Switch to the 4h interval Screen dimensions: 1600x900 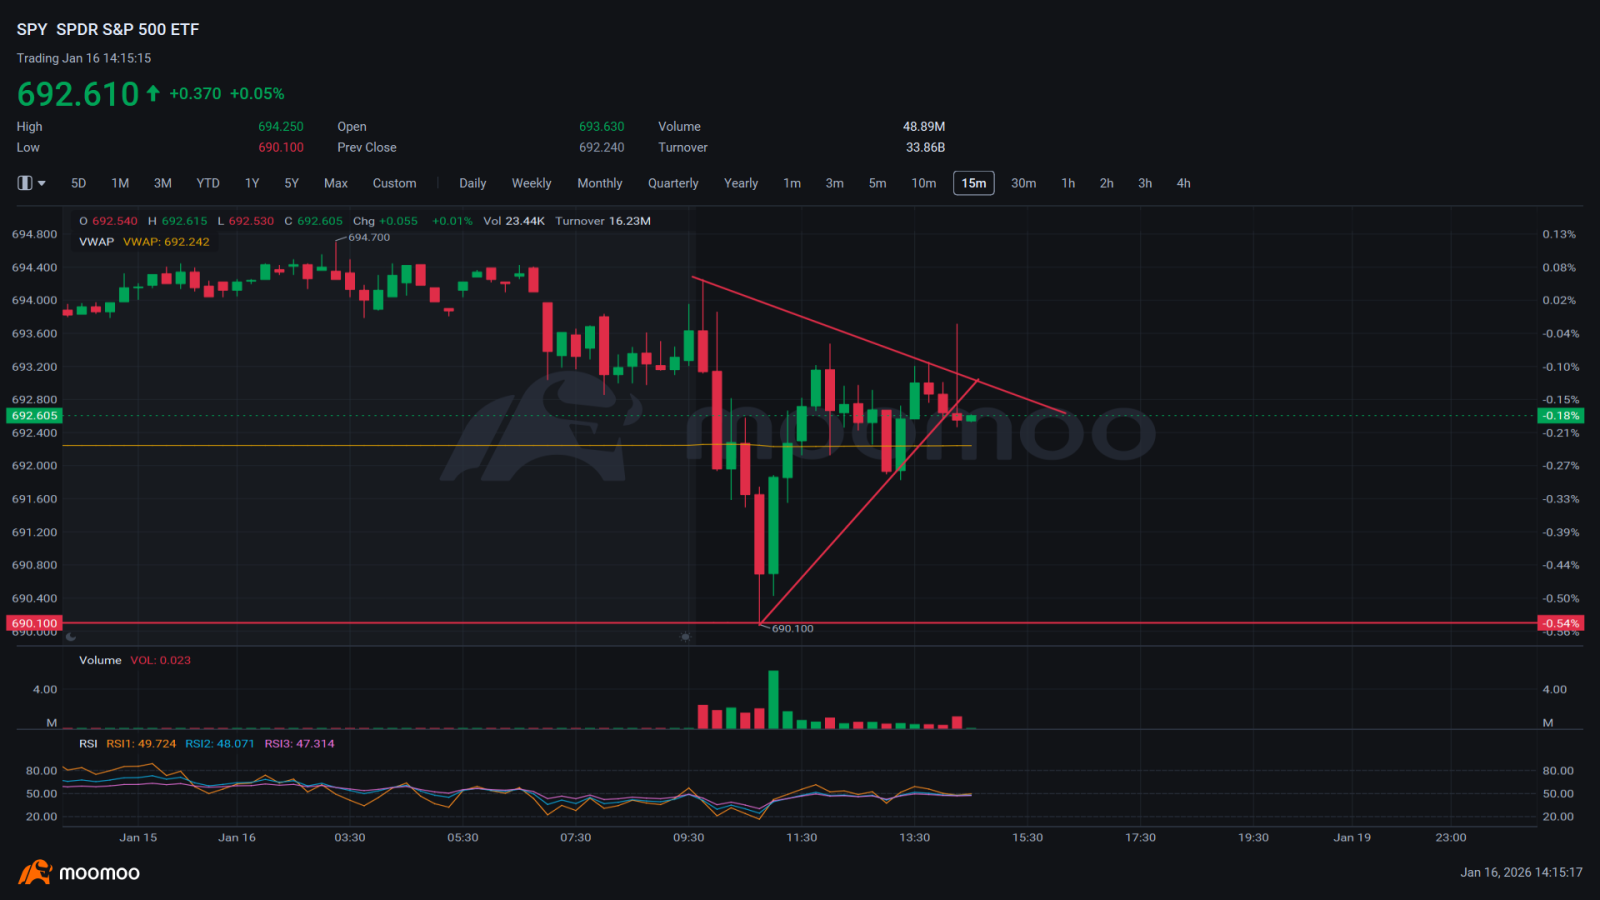click(1184, 183)
